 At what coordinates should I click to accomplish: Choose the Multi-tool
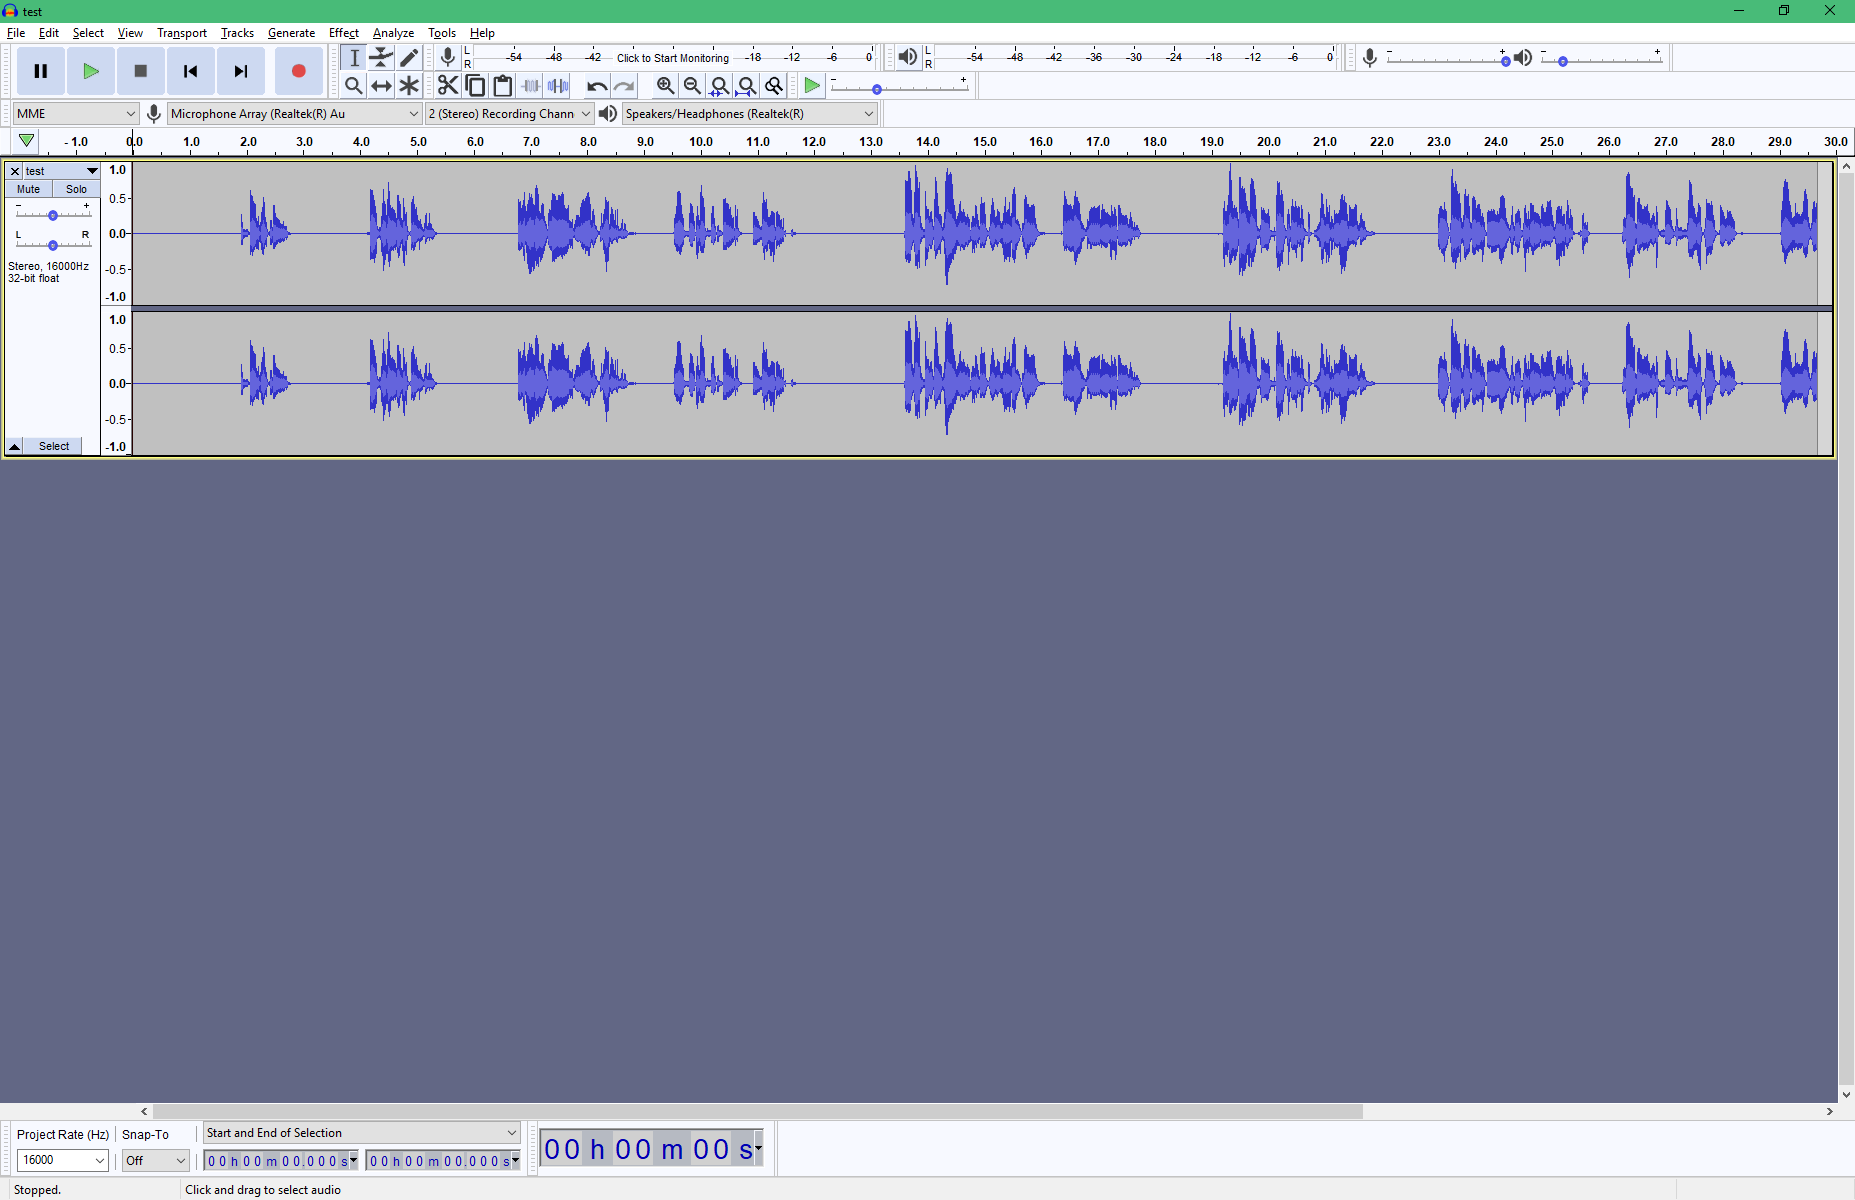click(x=409, y=85)
